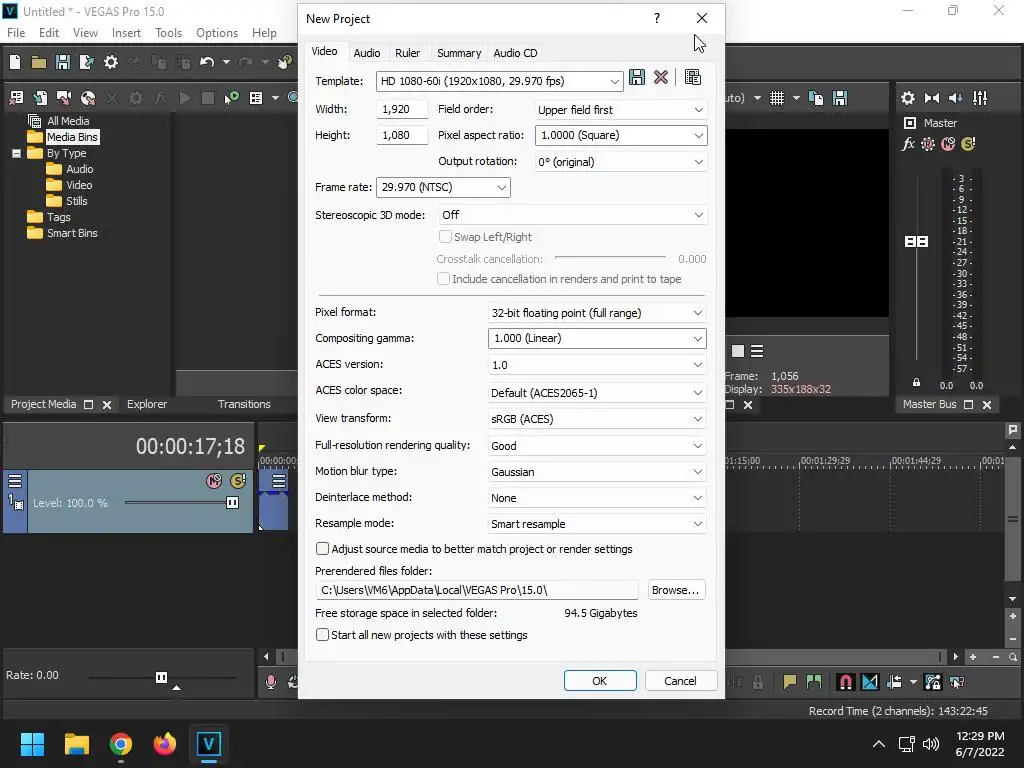
Task: Click the dialog help question mark button
Action: pos(657,18)
